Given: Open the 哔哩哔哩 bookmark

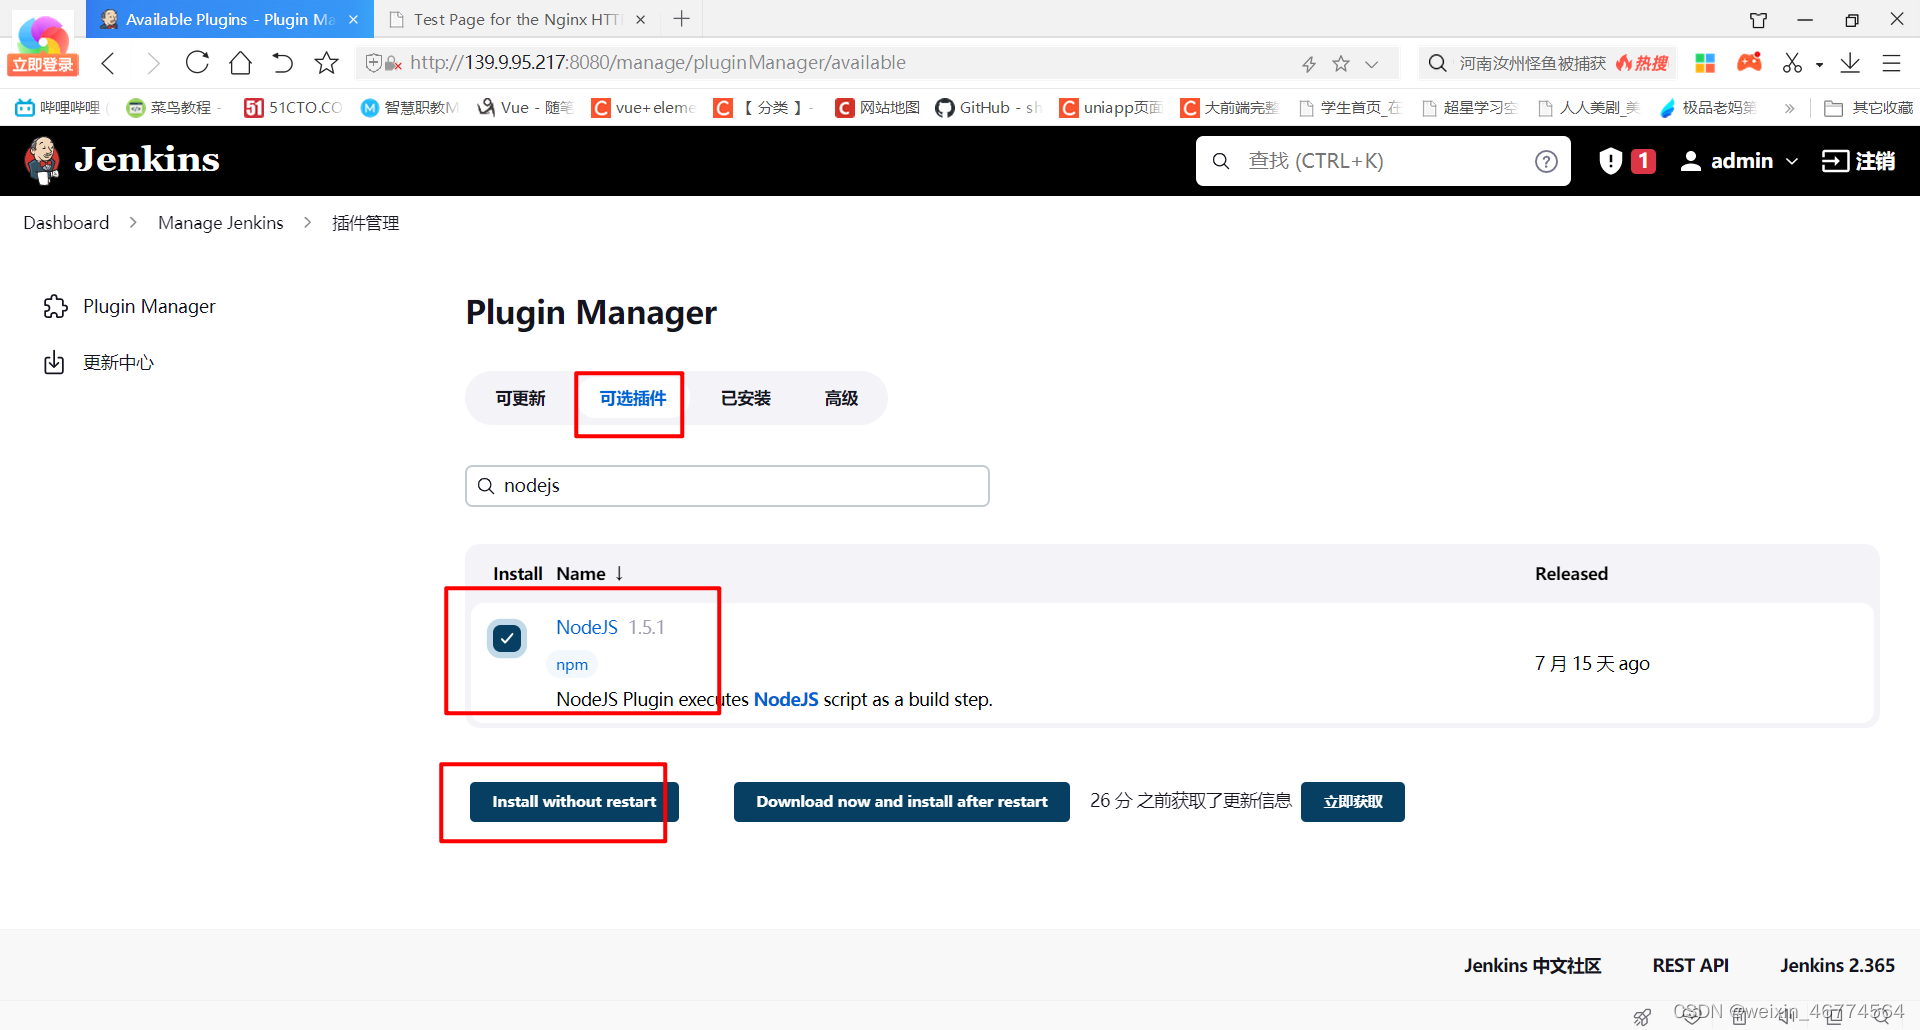Looking at the screenshot, I should [x=58, y=107].
